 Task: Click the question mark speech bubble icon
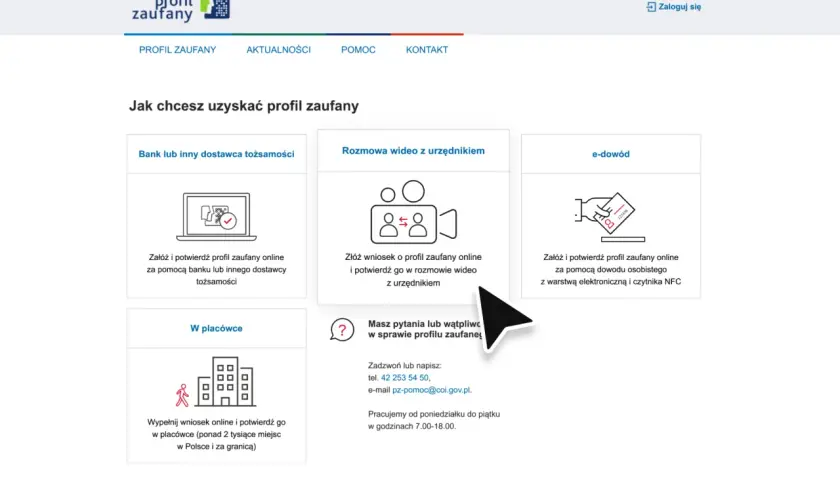(342, 330)
